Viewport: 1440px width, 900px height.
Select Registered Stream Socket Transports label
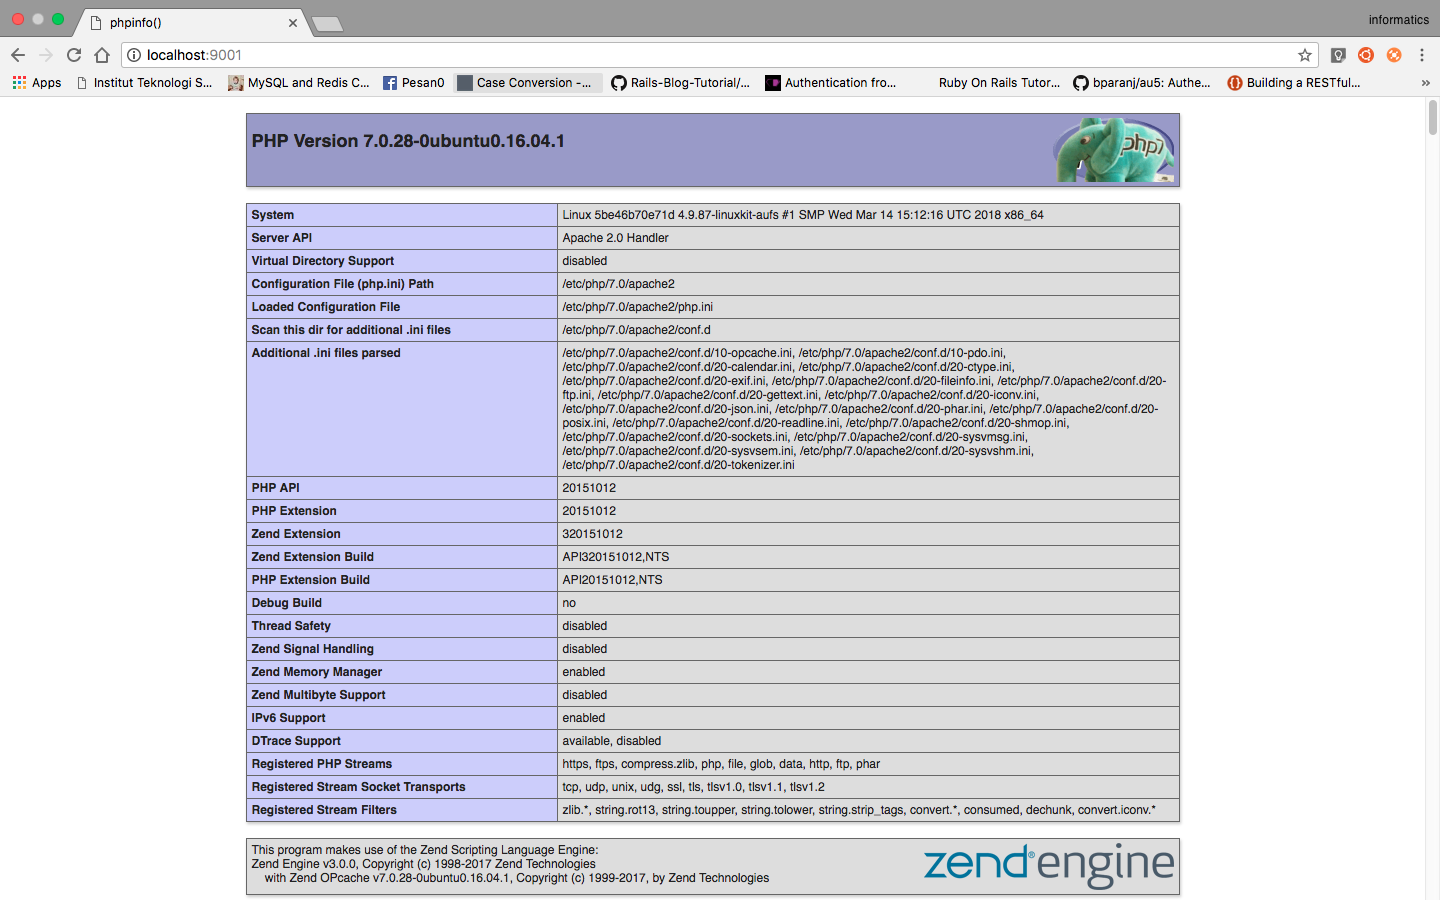[x=359, y=787]
